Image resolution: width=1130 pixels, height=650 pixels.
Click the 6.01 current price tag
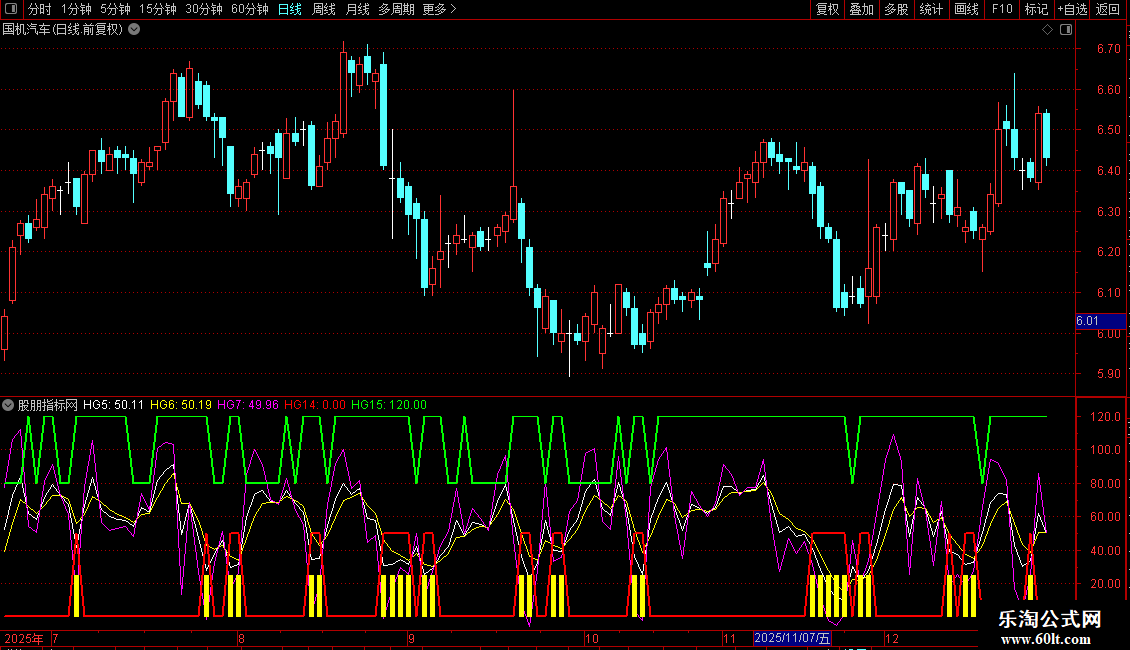(x=1100, y=321)
